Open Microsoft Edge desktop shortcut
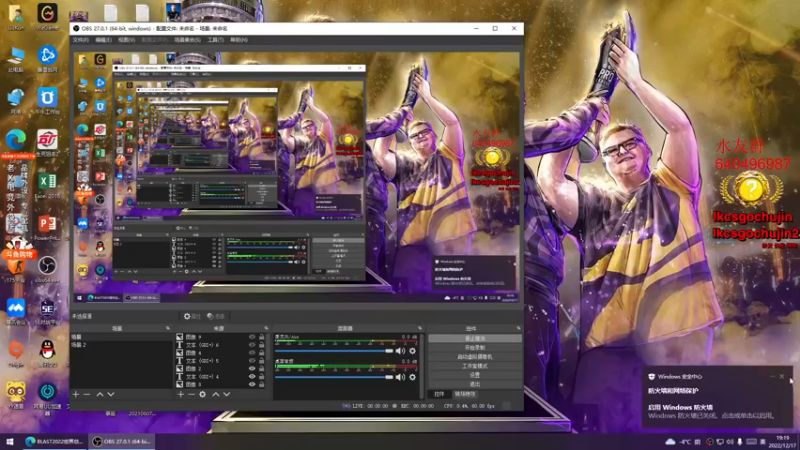 [16, 144]
